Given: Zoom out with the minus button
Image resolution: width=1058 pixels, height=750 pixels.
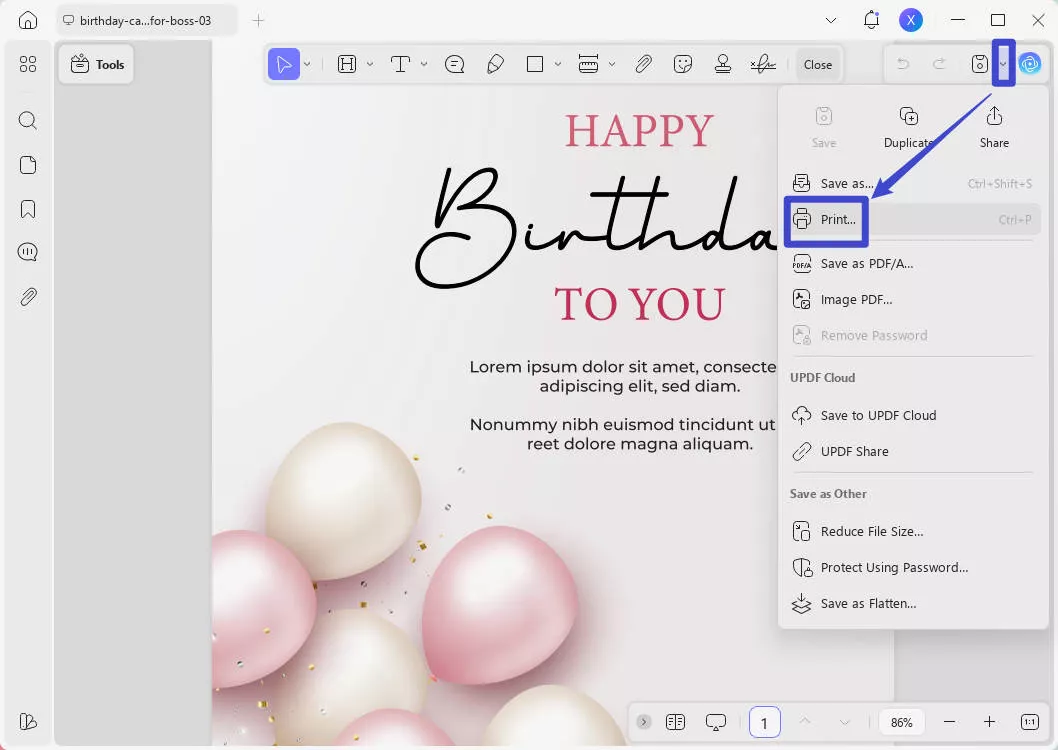Looking at the screenshot, I should click(x=949, y=722).
